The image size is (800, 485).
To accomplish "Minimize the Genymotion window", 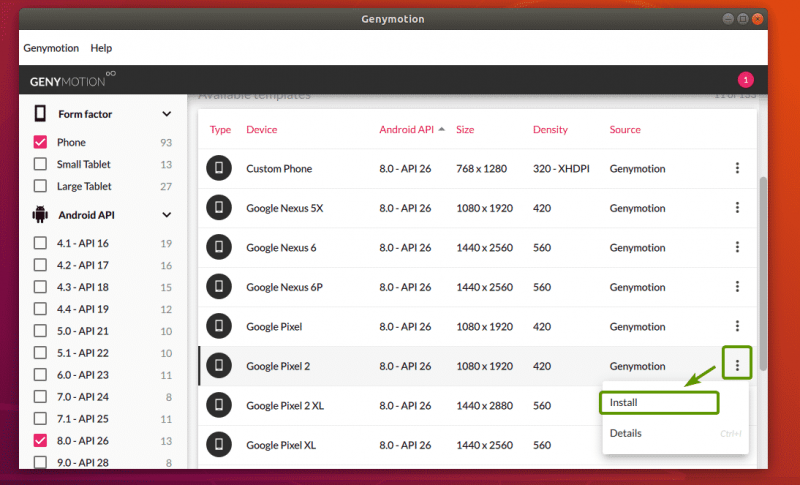I will 728,19.
